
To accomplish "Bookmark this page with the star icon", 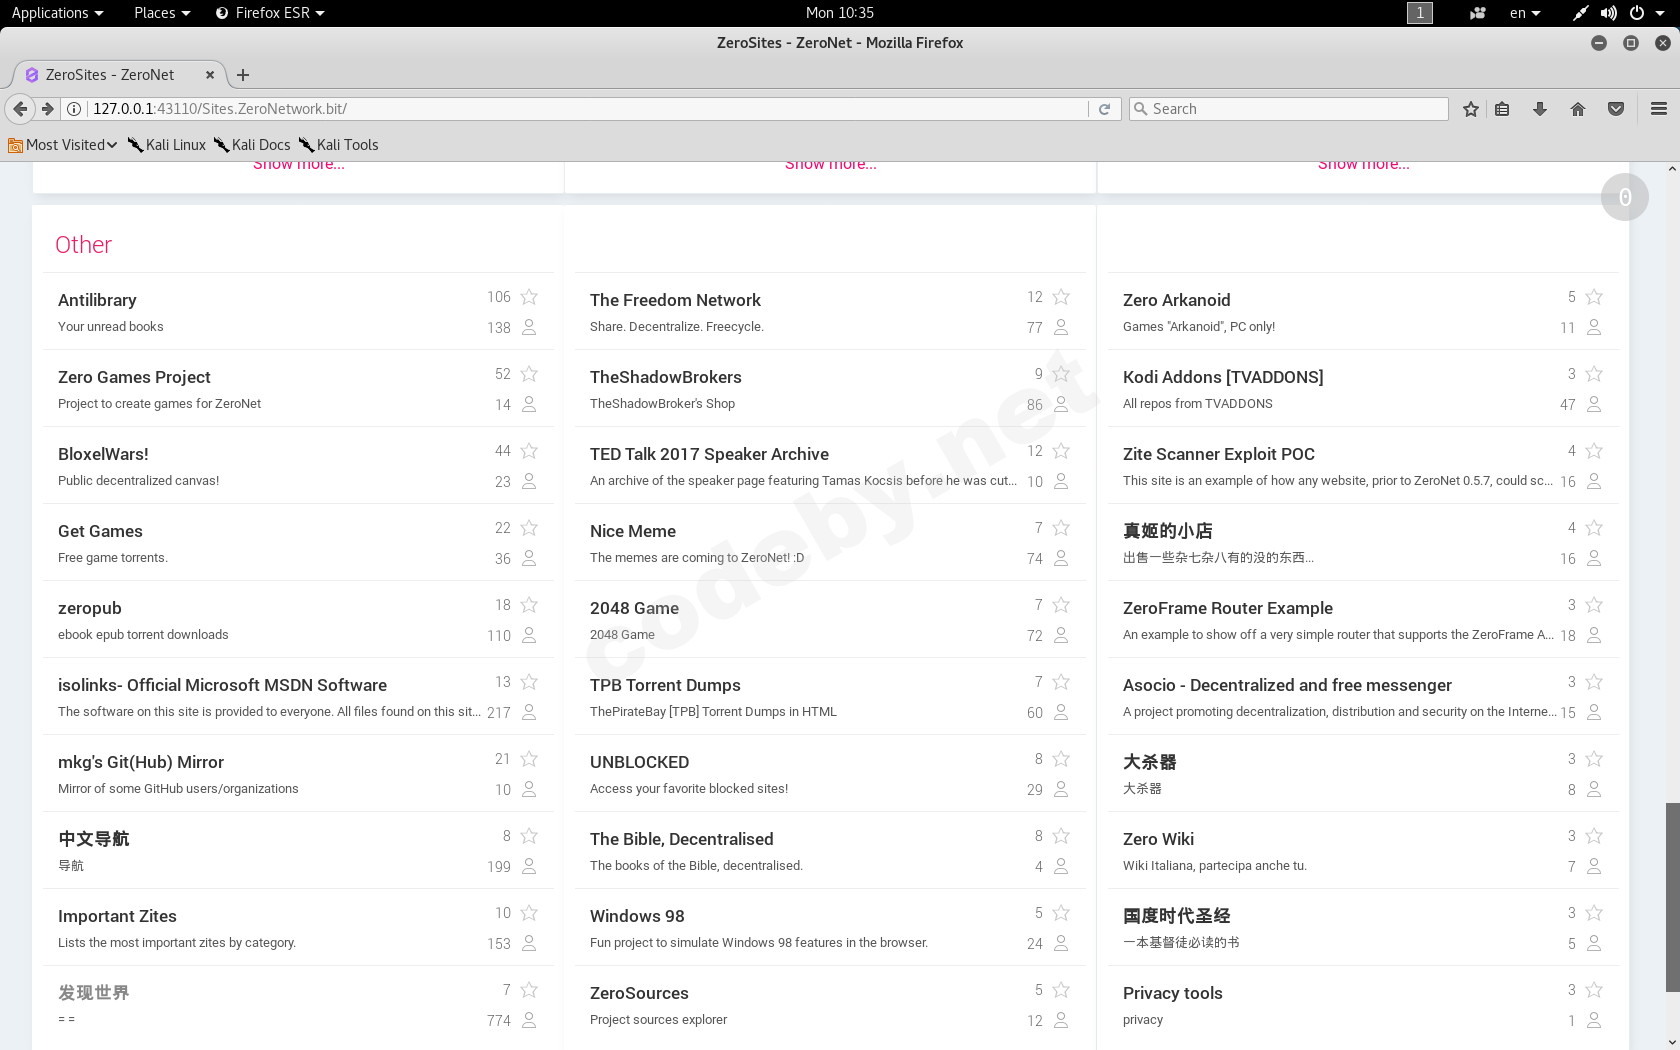I will click(1470, 108).
